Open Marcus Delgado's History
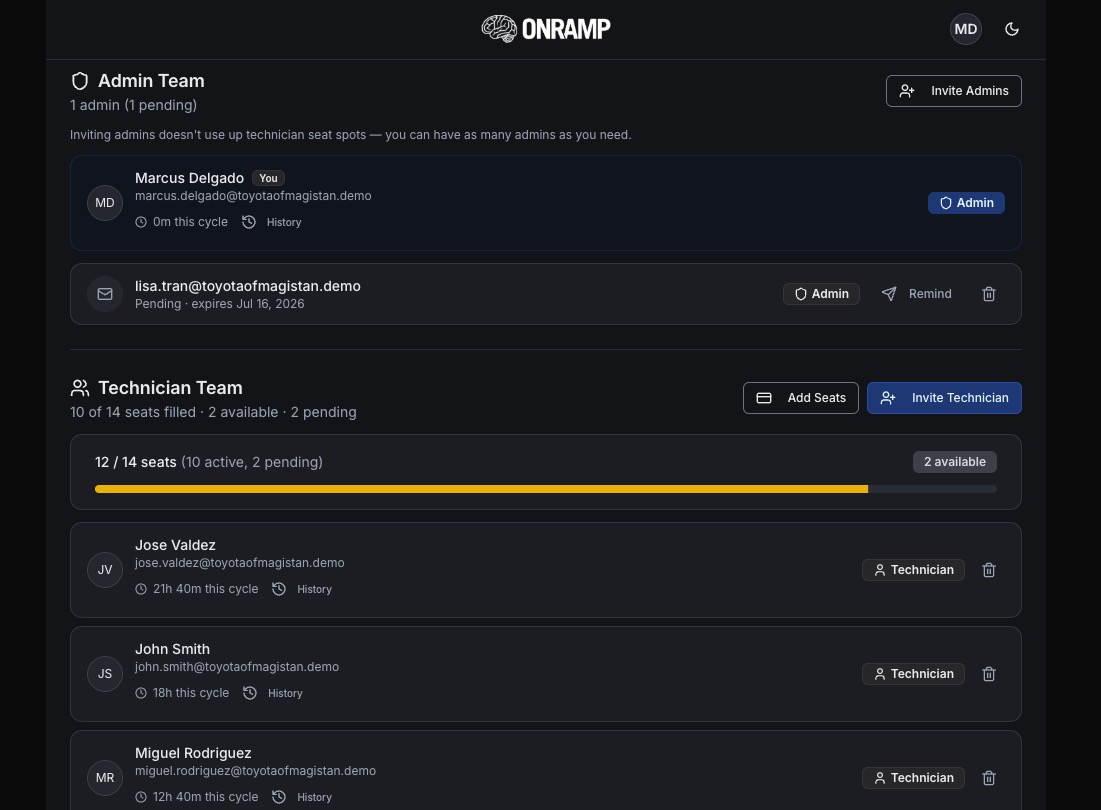Screen dimensions: 1101x810 point(272,222)
